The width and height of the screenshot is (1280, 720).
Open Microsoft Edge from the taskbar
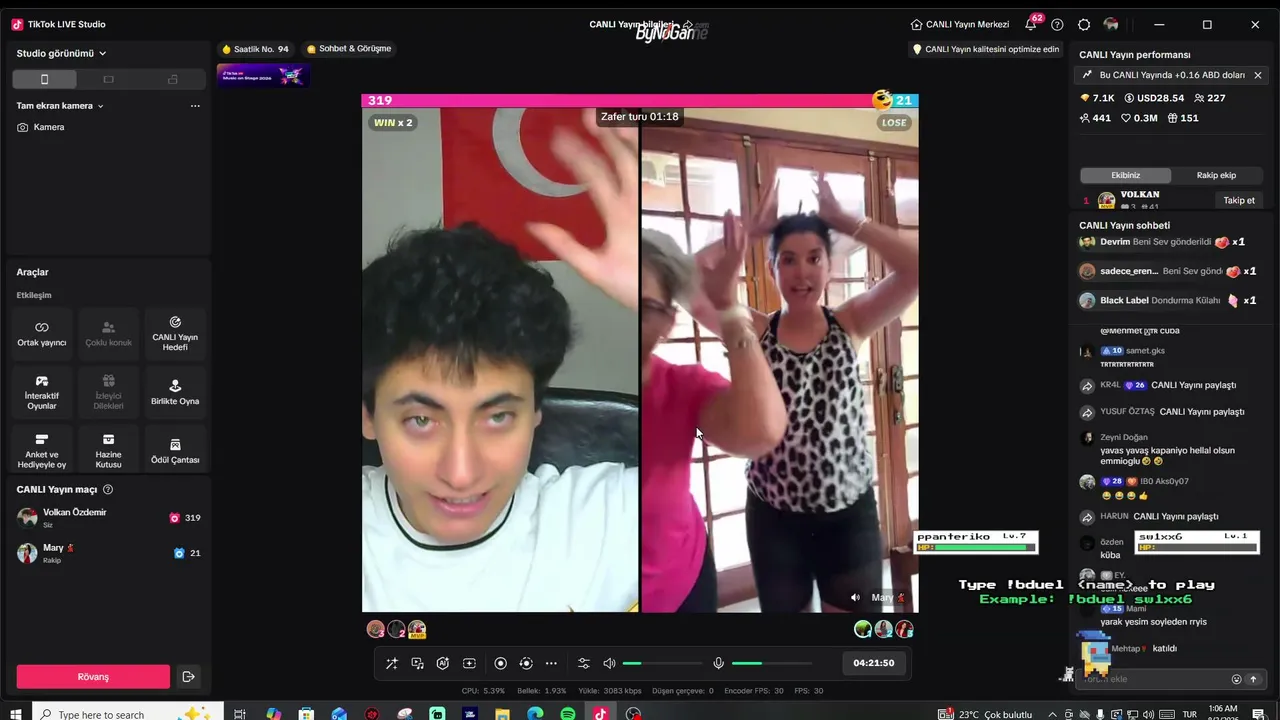point(535,714)
